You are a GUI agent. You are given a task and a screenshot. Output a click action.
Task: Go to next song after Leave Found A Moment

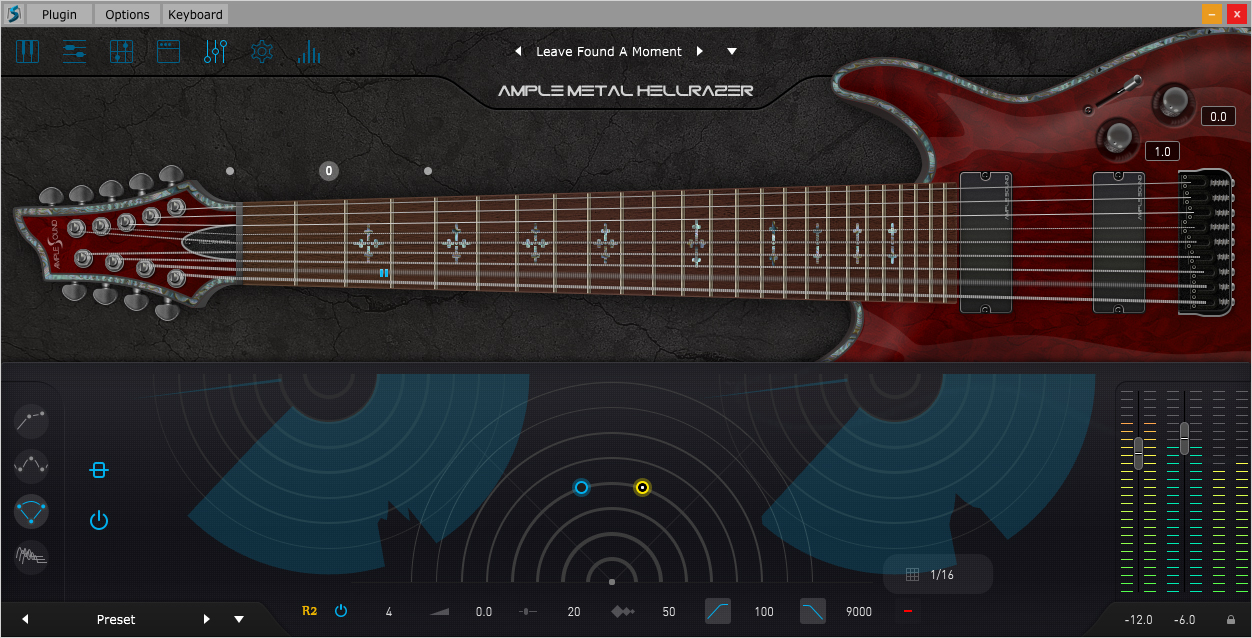coord(700,52)
